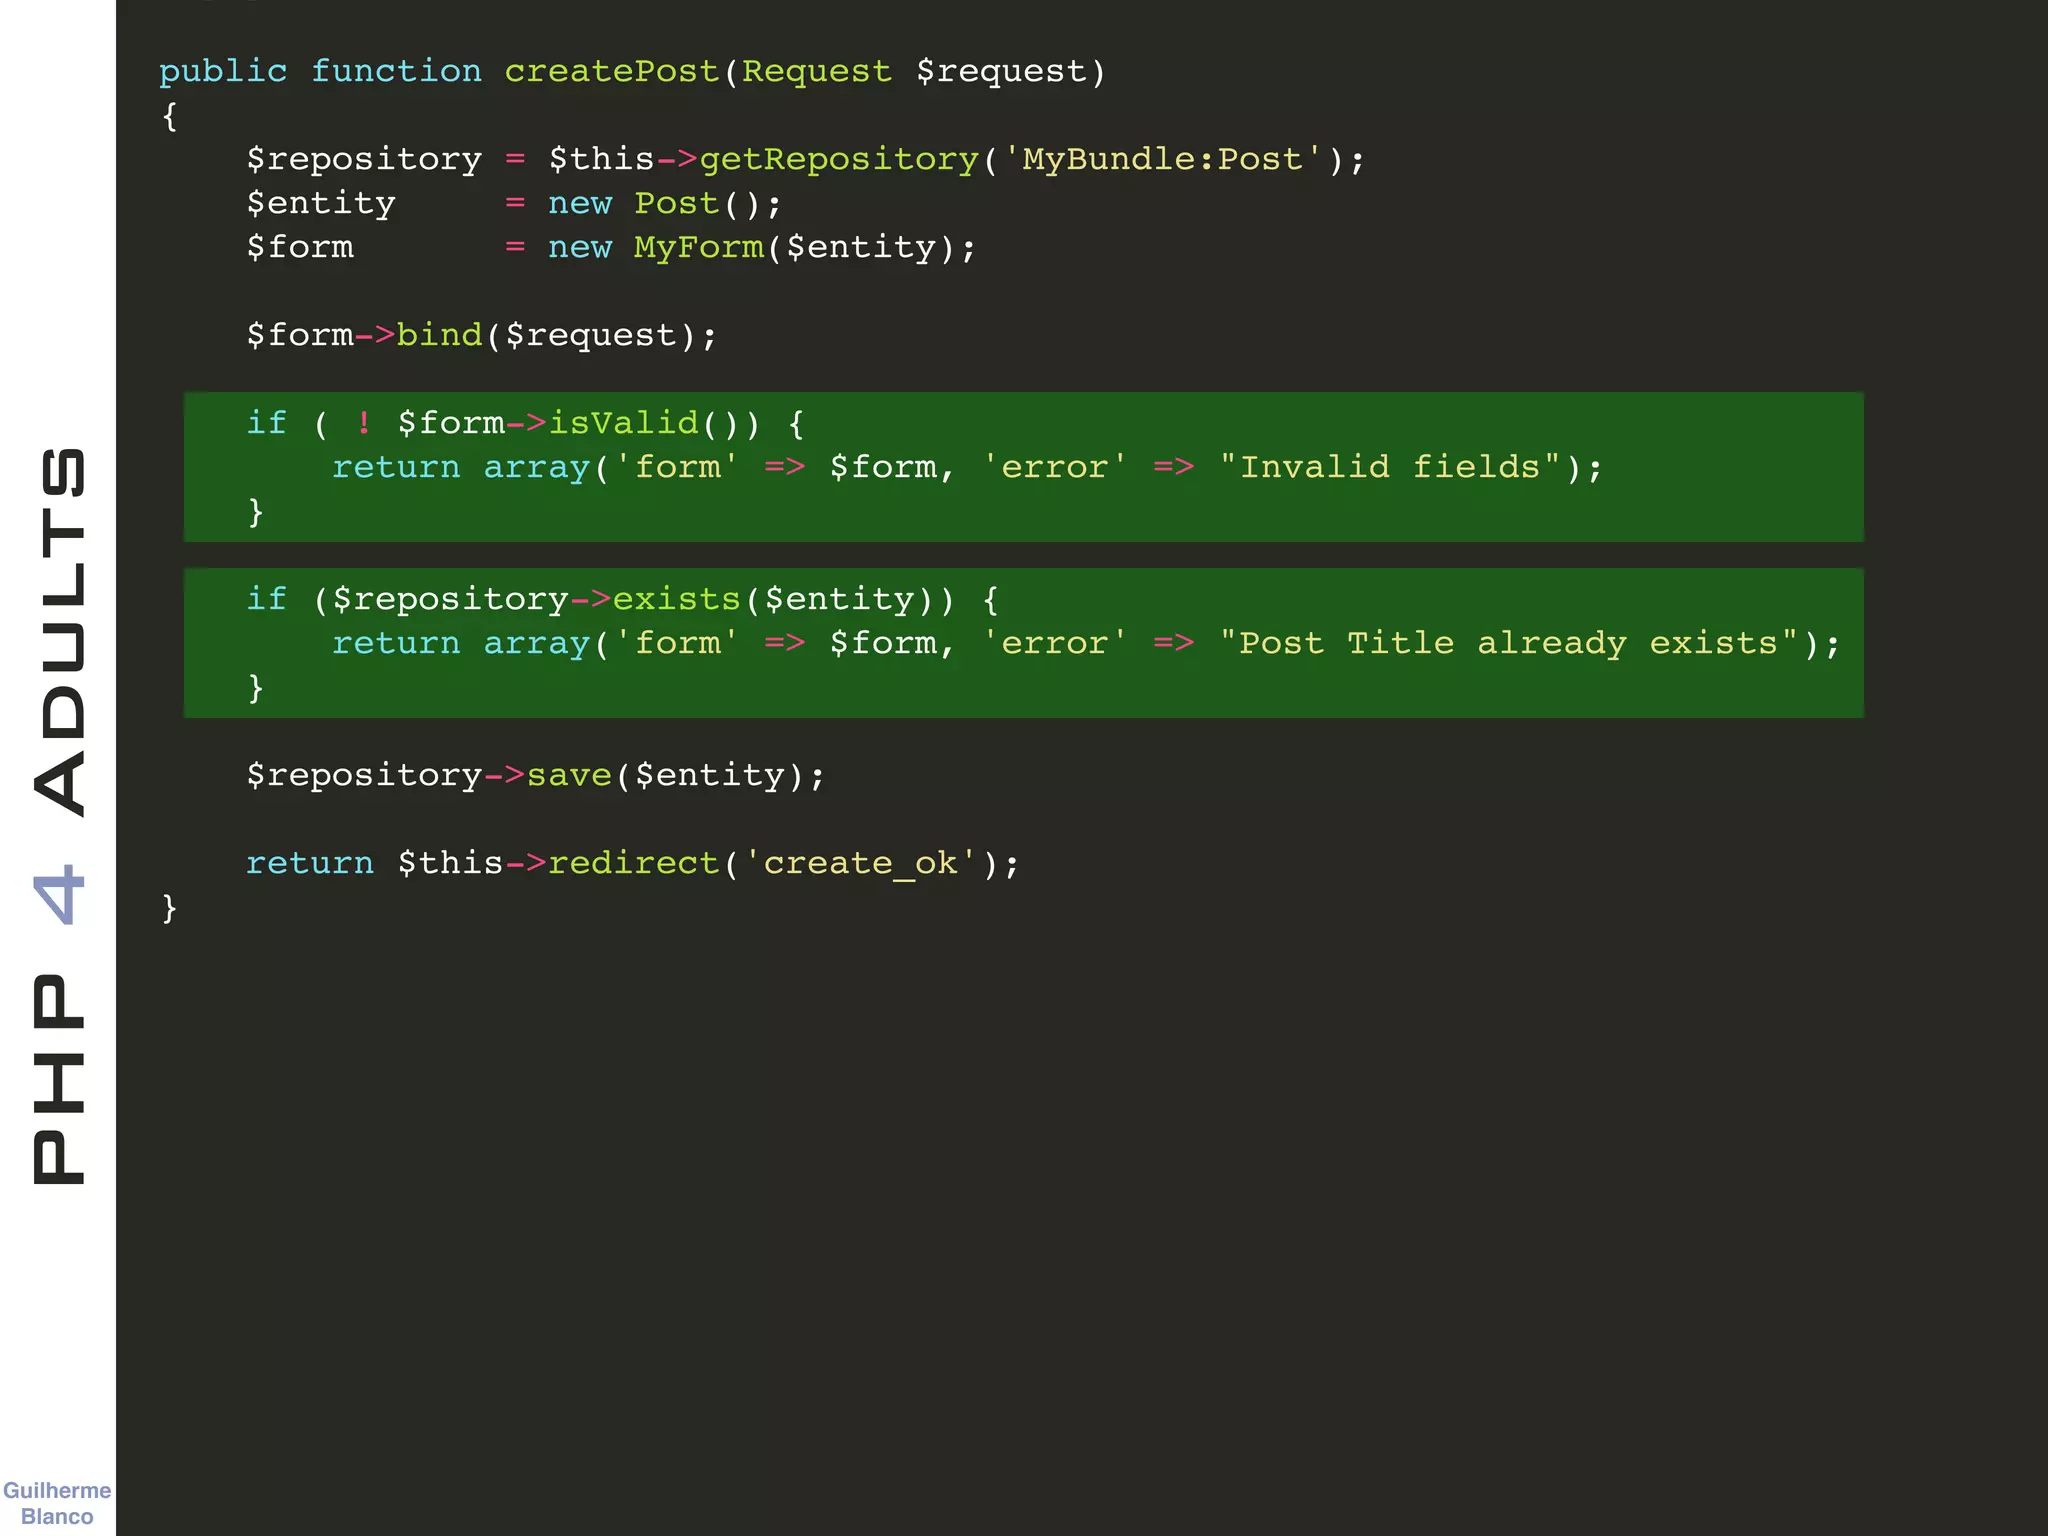Click the 'if ( ! $form->isValid()) {' line

(526, 424)
